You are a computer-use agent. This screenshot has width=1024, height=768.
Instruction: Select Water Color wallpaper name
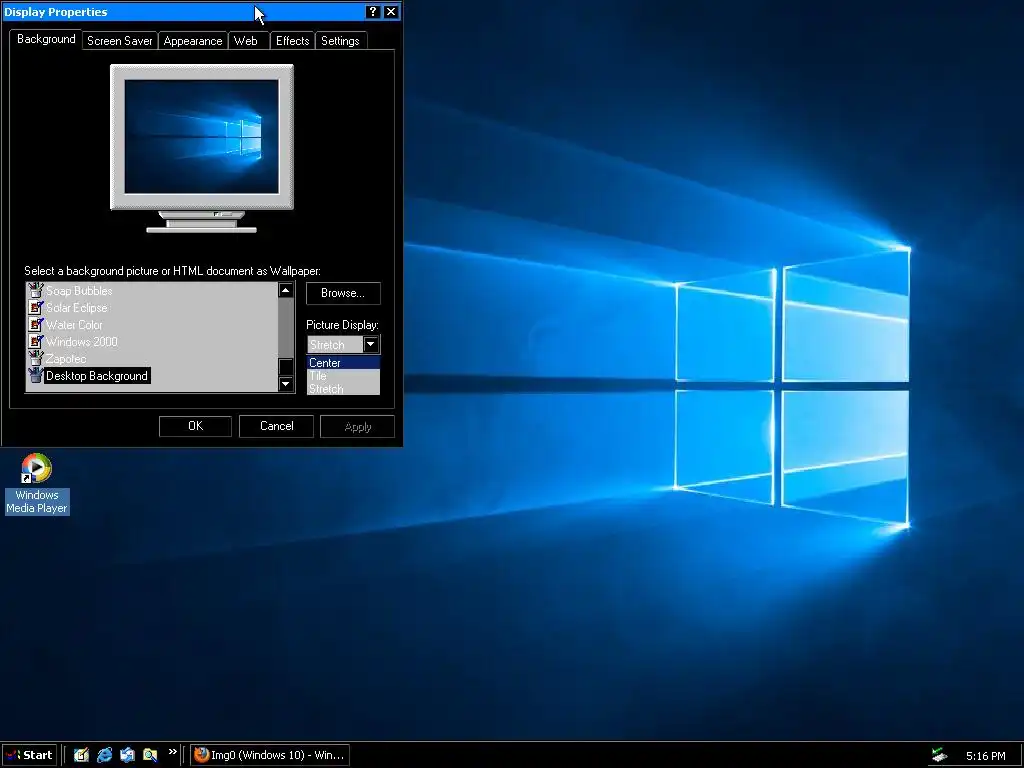coord(74,325)
